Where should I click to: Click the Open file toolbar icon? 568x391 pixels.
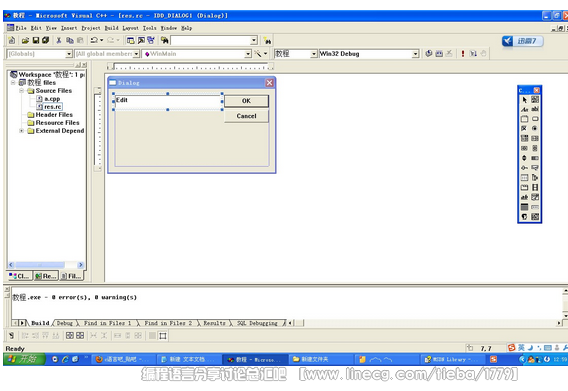pyautogui.click(x=25, y=40)
